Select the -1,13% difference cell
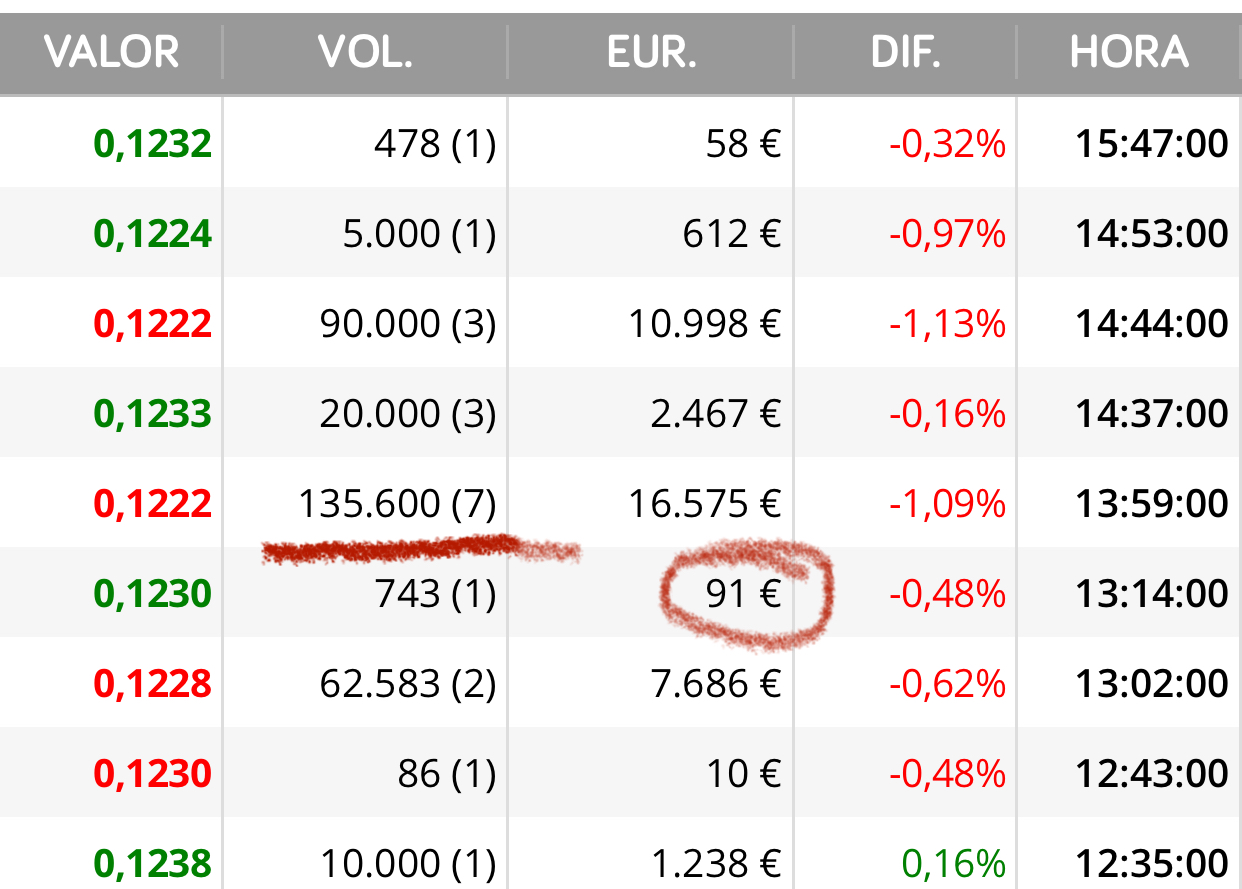The height and width of the screenshot is (889, 1242). [947, 324]
